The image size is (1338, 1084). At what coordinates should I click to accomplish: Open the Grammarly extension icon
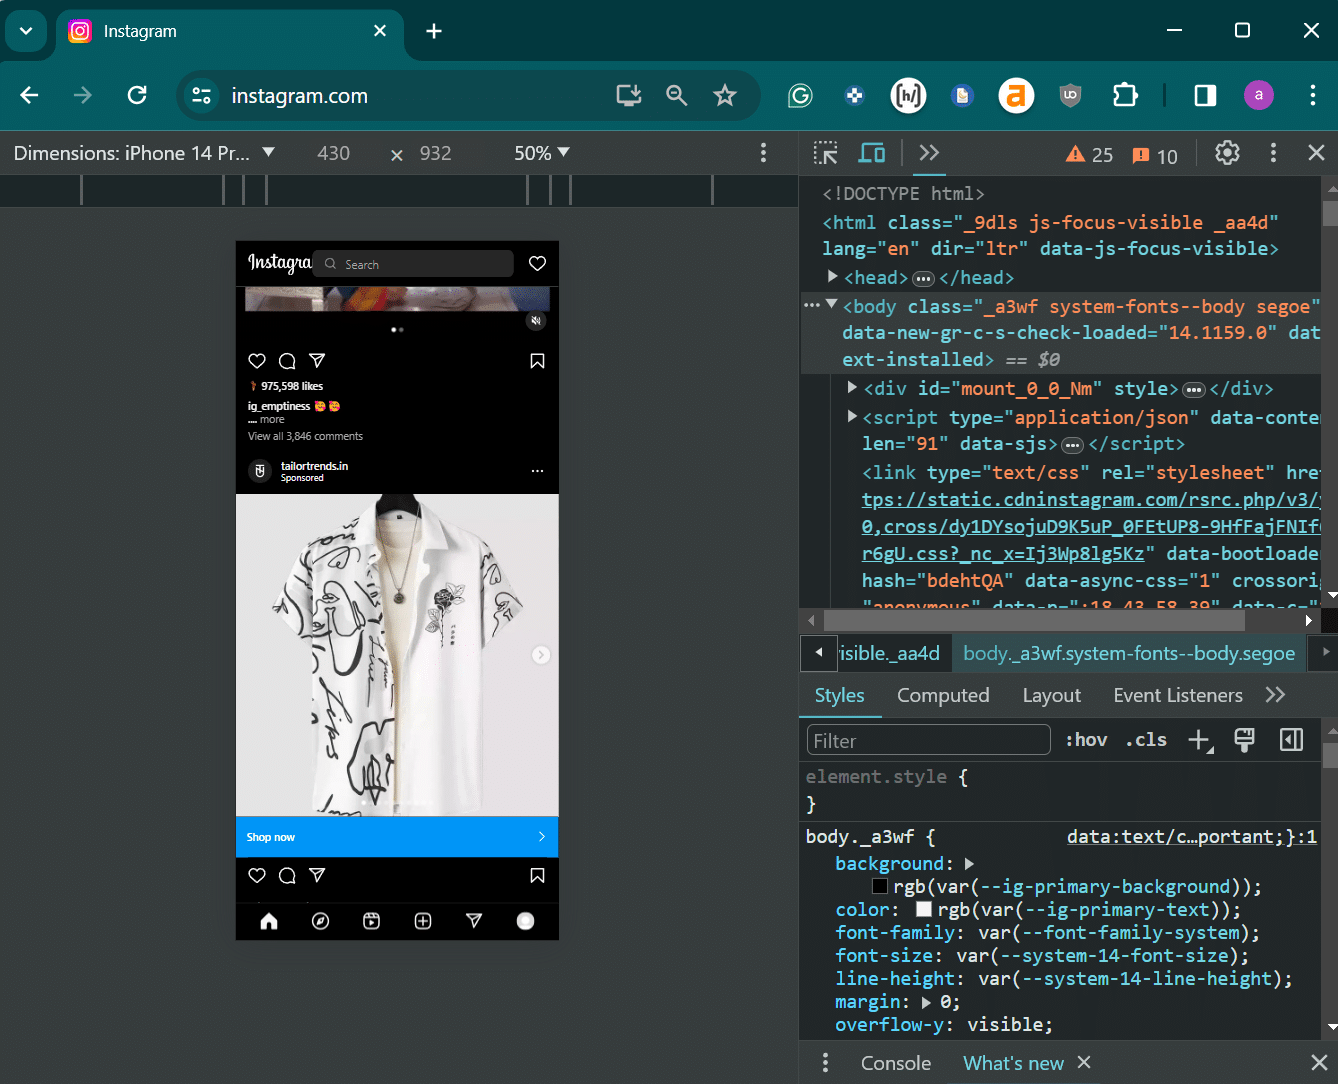pyautogui.click(x=800, y=96)
